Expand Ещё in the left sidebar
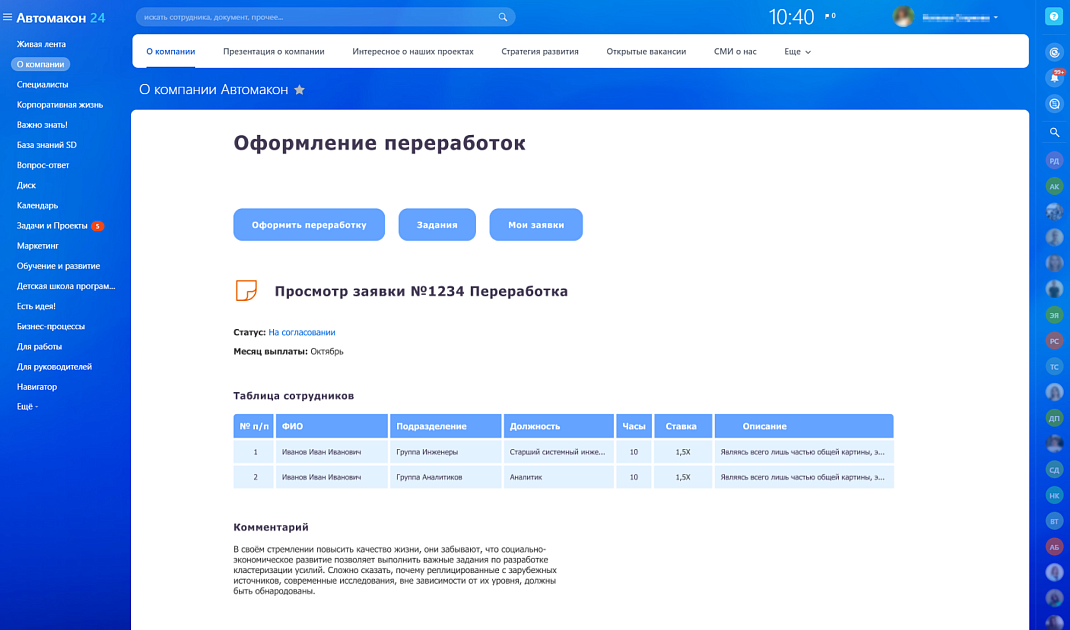 (x=27, y=407)
